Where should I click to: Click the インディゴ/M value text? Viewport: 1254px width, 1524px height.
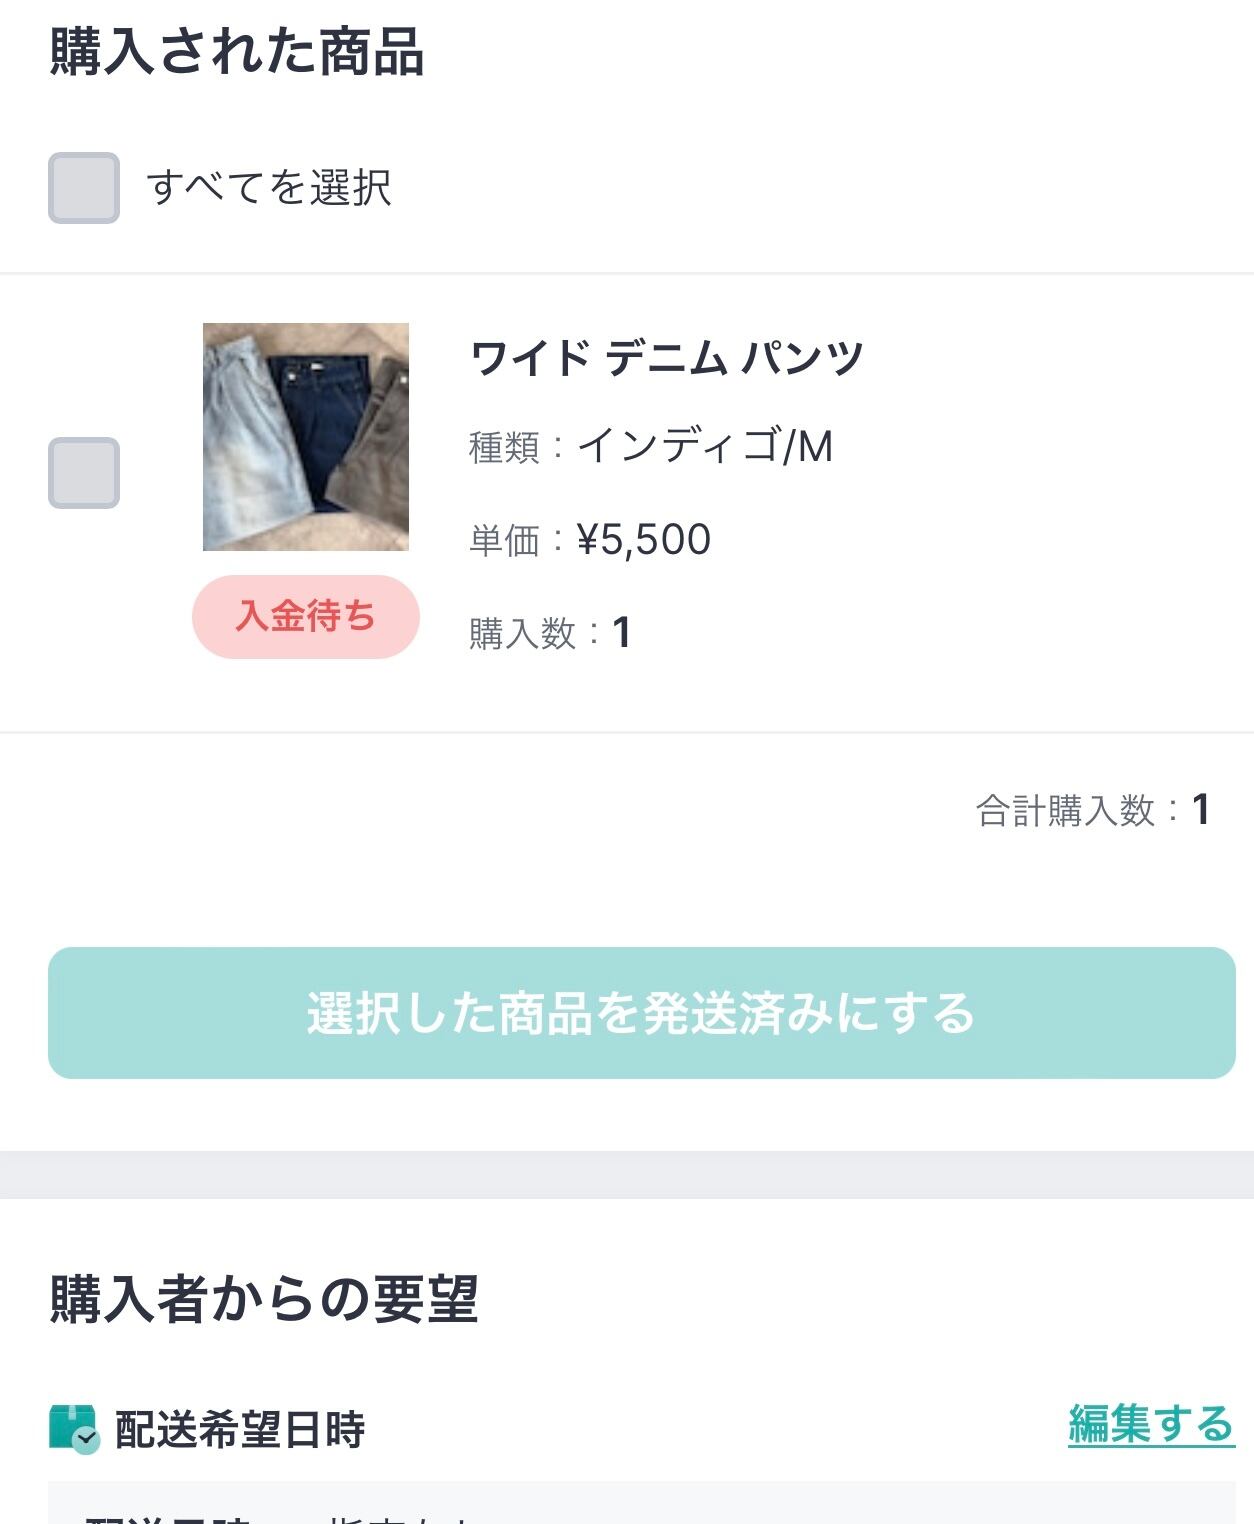[x=706, y=447]
